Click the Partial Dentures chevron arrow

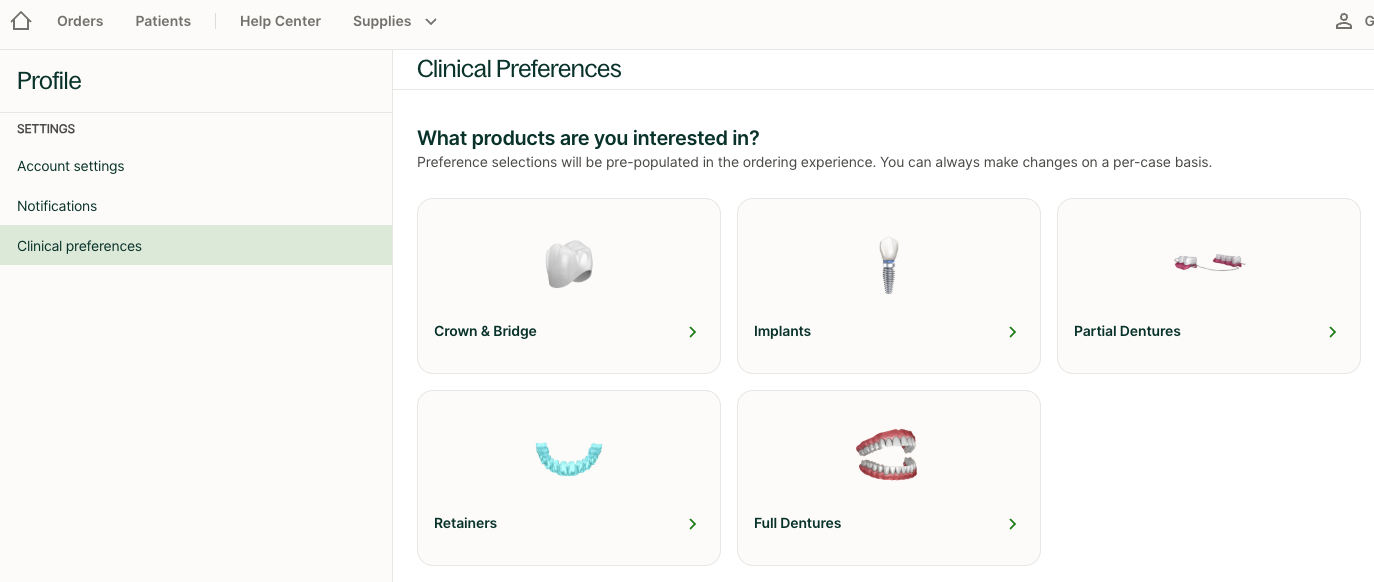1332,332
